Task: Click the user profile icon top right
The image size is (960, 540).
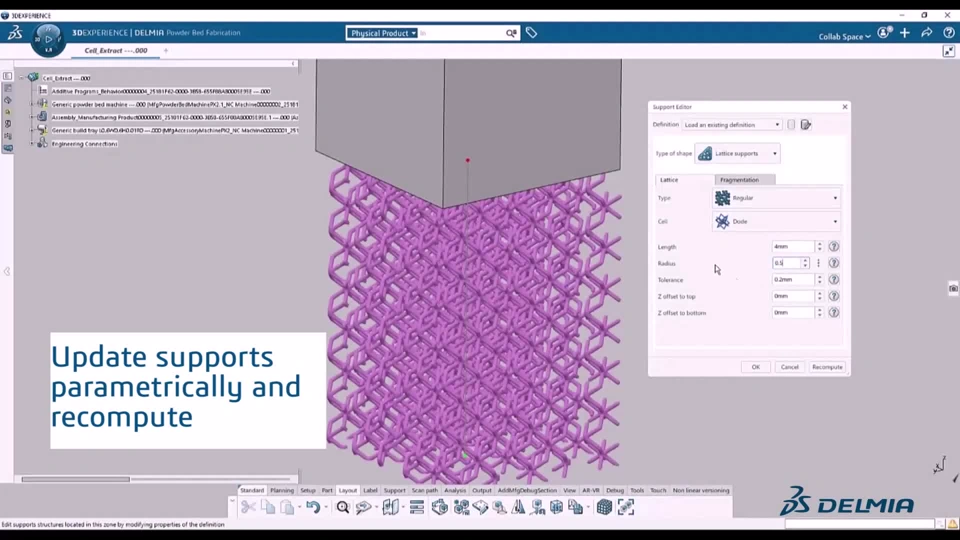Action: (884, 33)
